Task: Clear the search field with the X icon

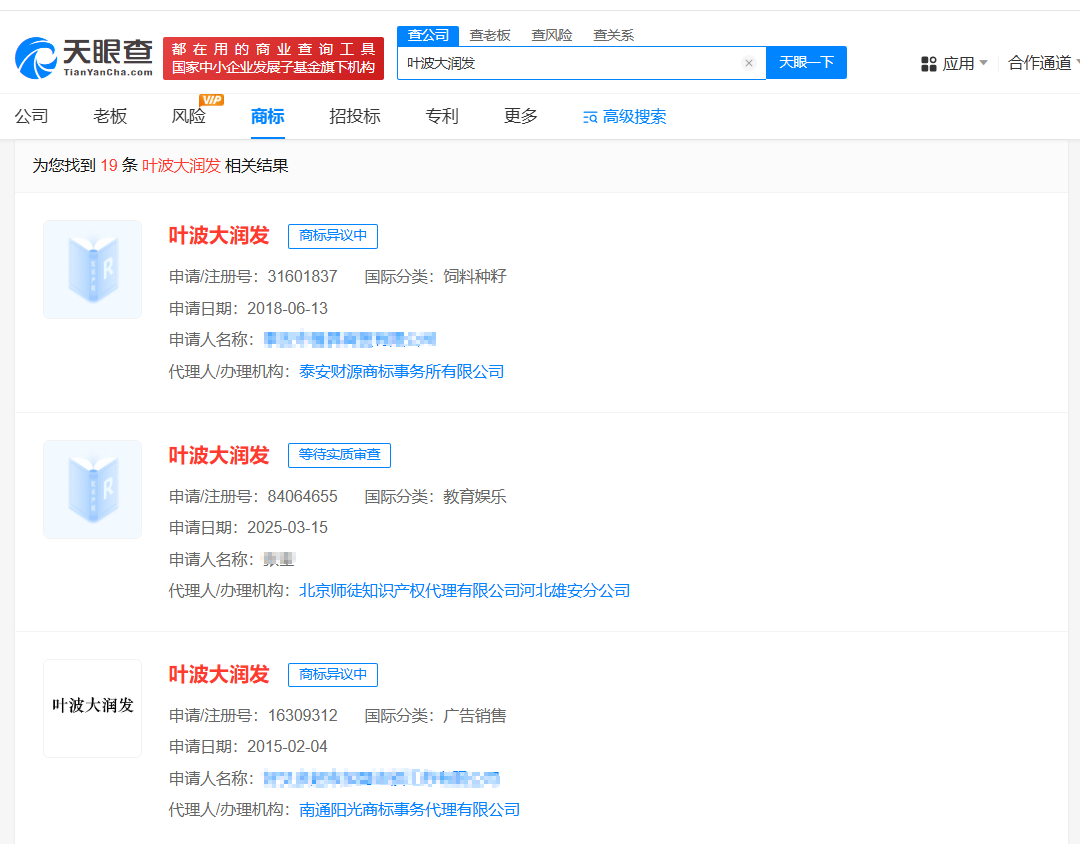Action: [x=749, y=63]
